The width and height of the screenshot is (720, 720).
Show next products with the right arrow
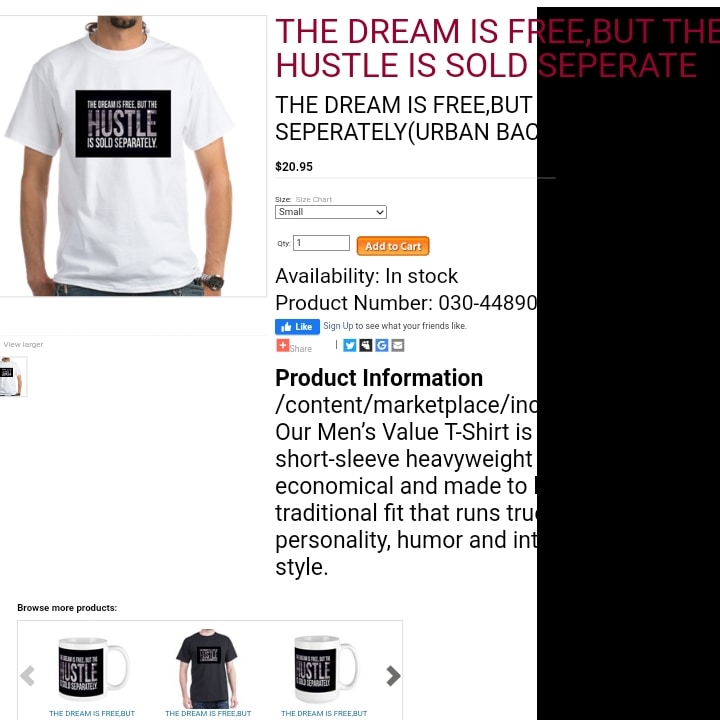393,675
